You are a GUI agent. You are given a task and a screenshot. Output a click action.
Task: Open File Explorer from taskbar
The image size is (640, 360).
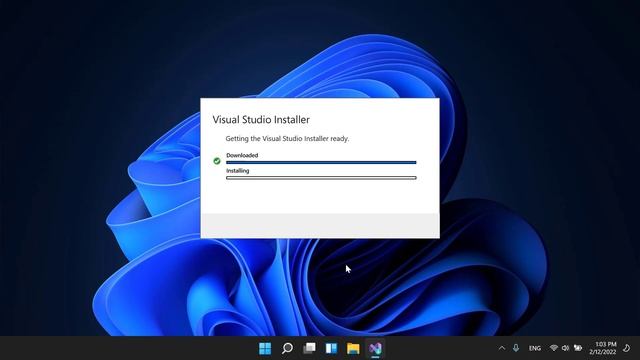(353, 349)
